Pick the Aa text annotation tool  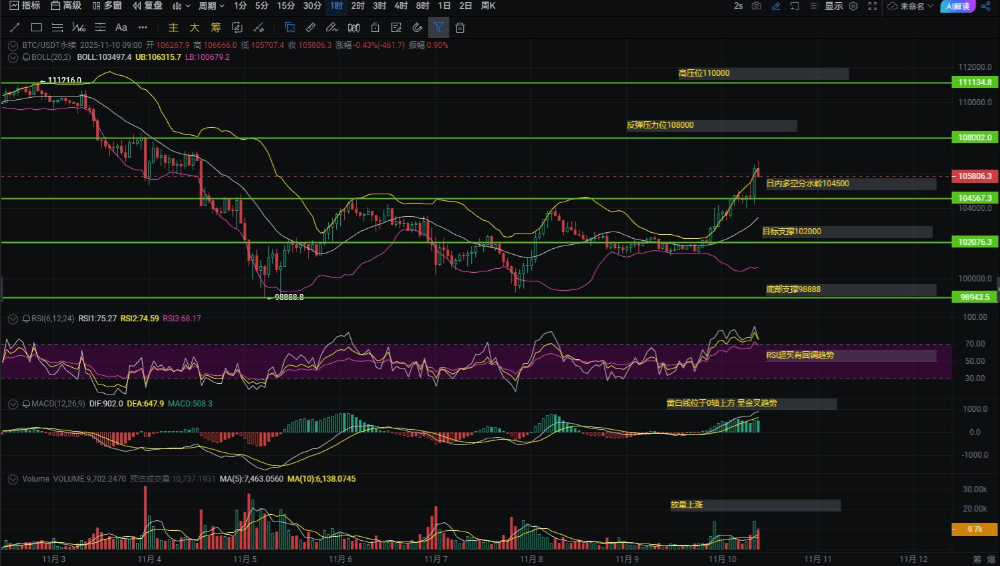tap(121, 27)
